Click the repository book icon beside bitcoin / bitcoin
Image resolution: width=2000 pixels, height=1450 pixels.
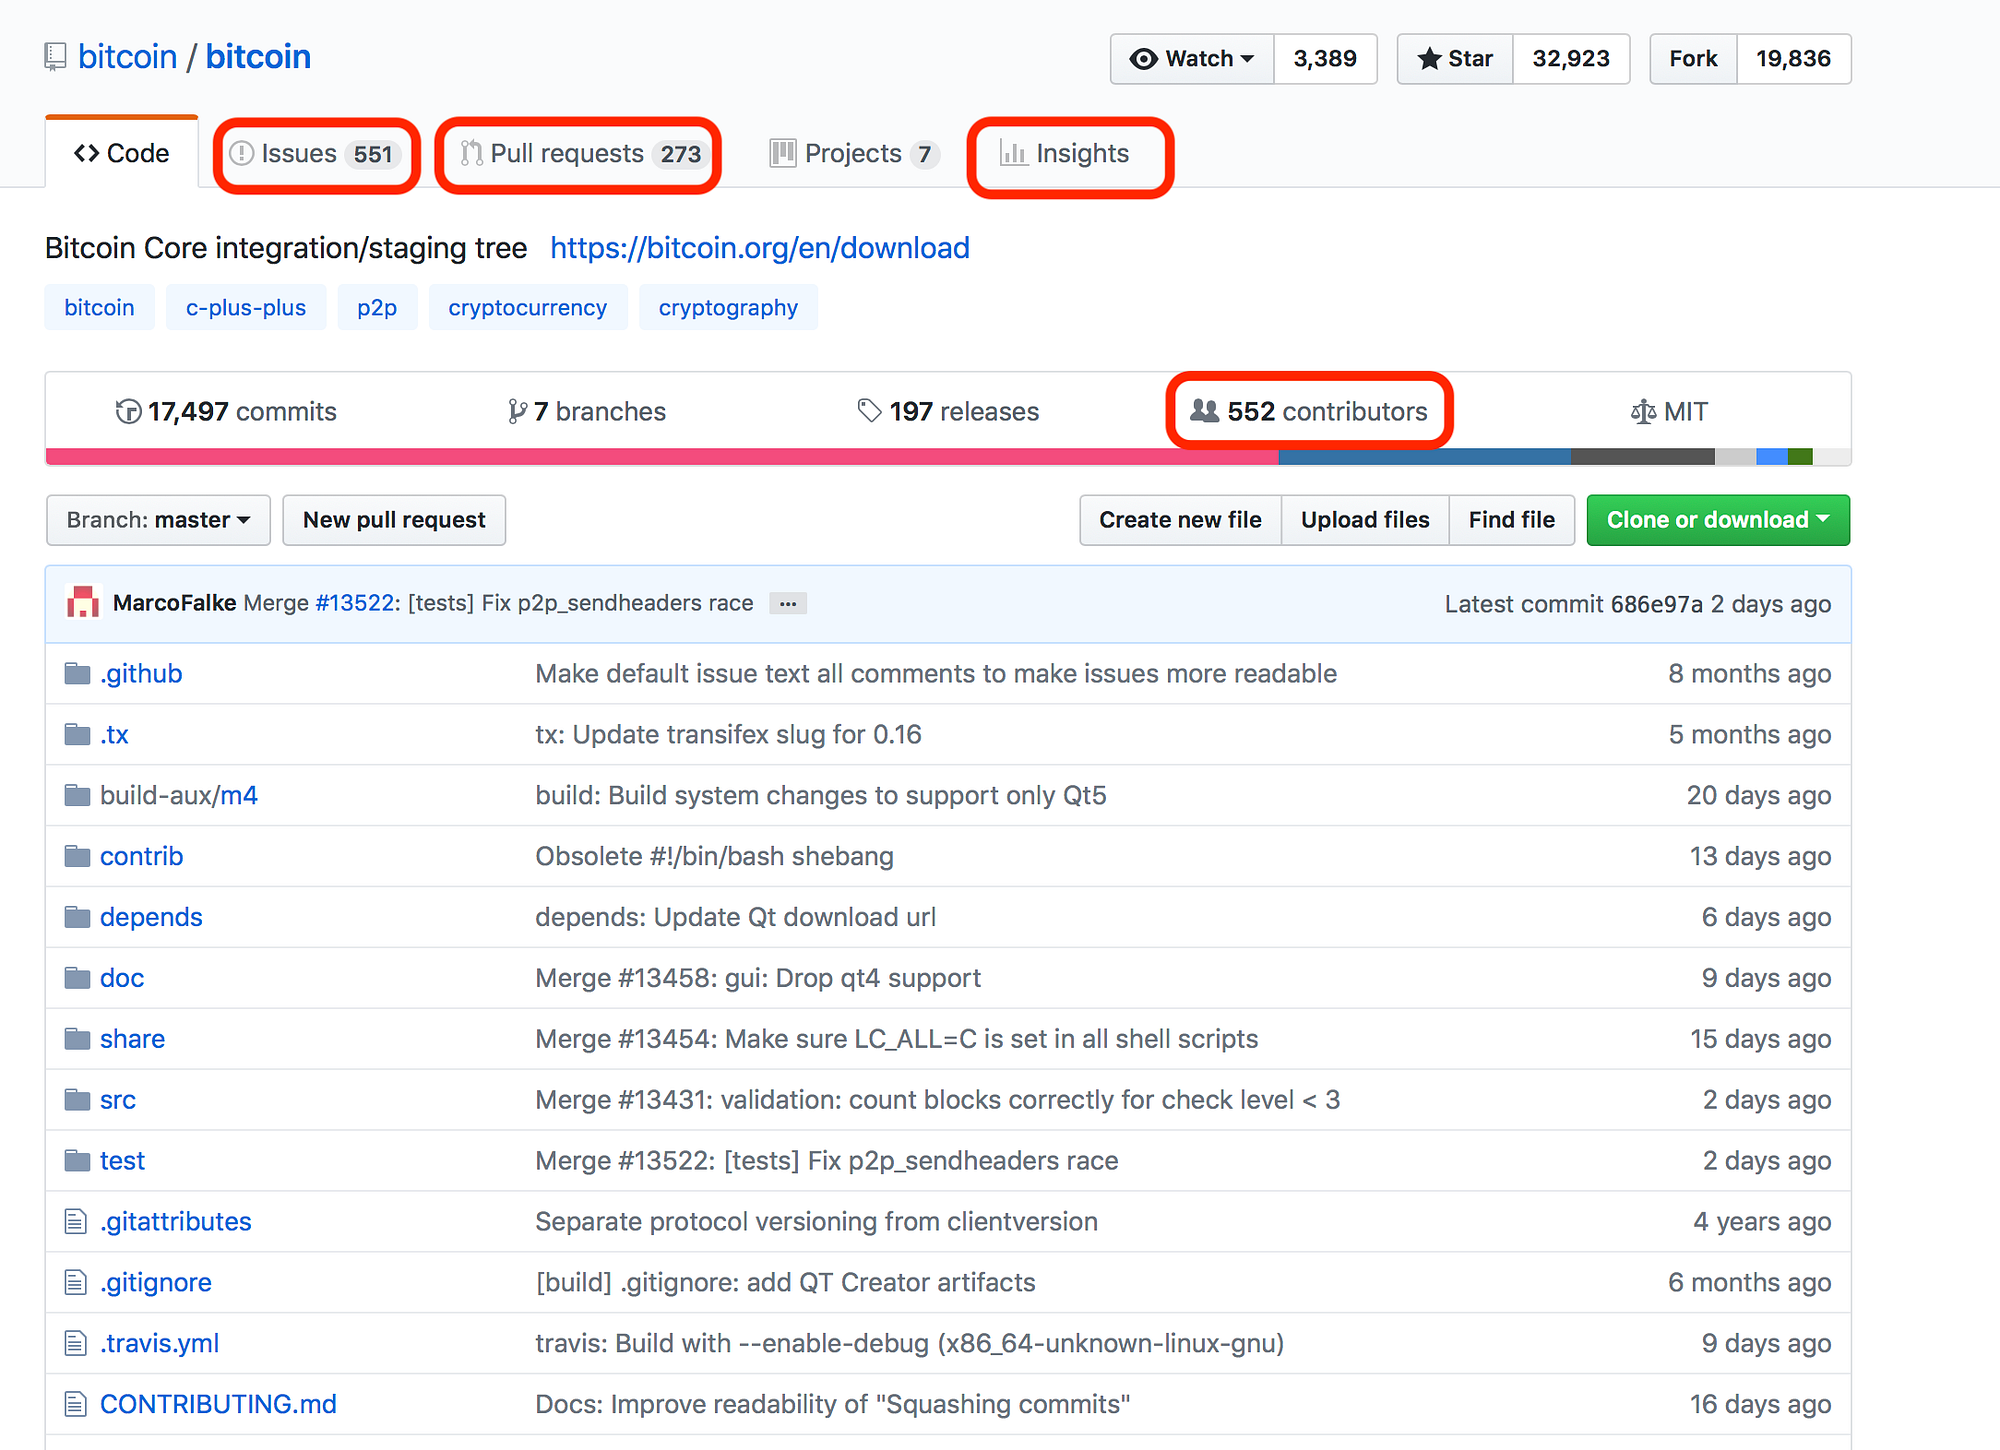(56, 58)
